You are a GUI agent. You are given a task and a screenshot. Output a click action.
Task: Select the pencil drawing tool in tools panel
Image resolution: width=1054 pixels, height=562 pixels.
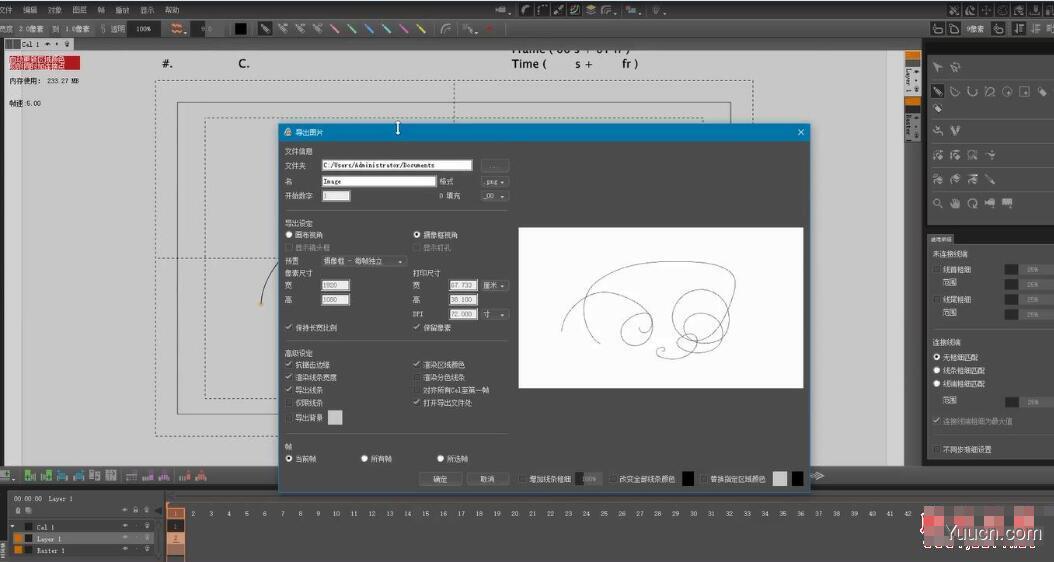(x=938, y=91)
